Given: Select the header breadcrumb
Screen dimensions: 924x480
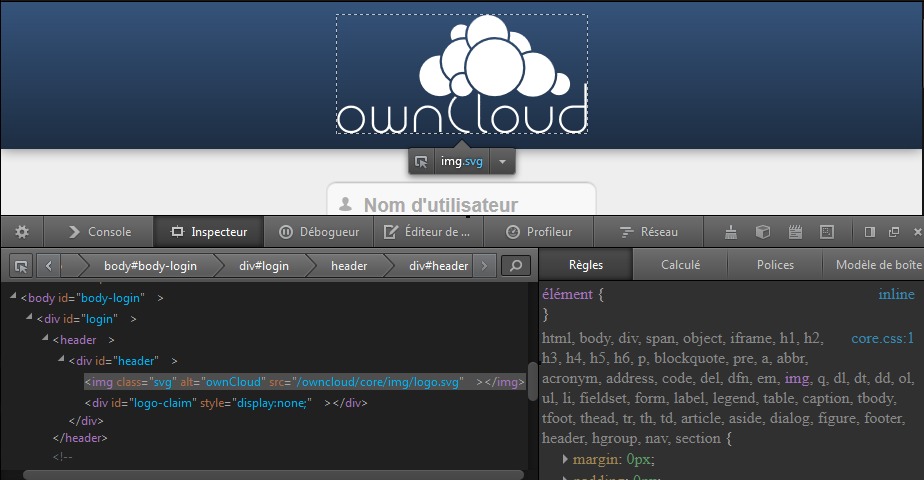Looking at the screenshot, I should 349,266.
